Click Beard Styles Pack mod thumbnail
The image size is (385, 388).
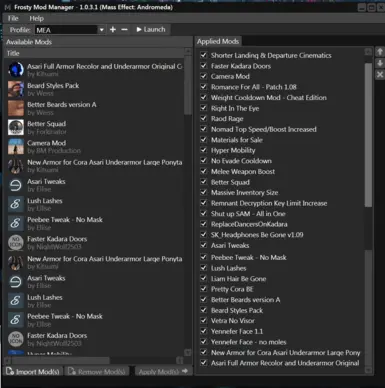(x=16, y=89)
